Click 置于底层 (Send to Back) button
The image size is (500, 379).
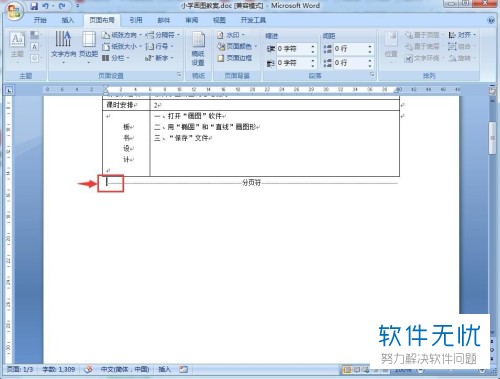[x=424, y=46]
